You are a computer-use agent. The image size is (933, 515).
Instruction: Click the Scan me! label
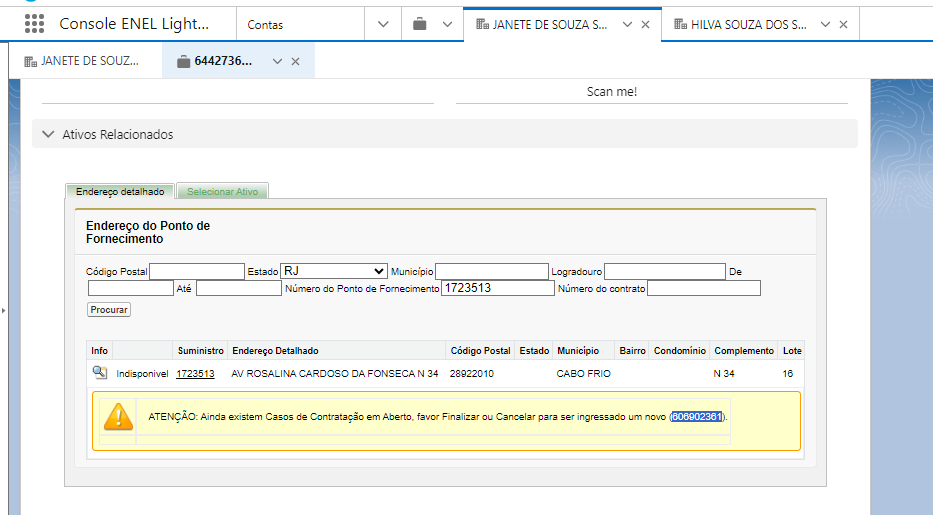(x=612, y=92)
